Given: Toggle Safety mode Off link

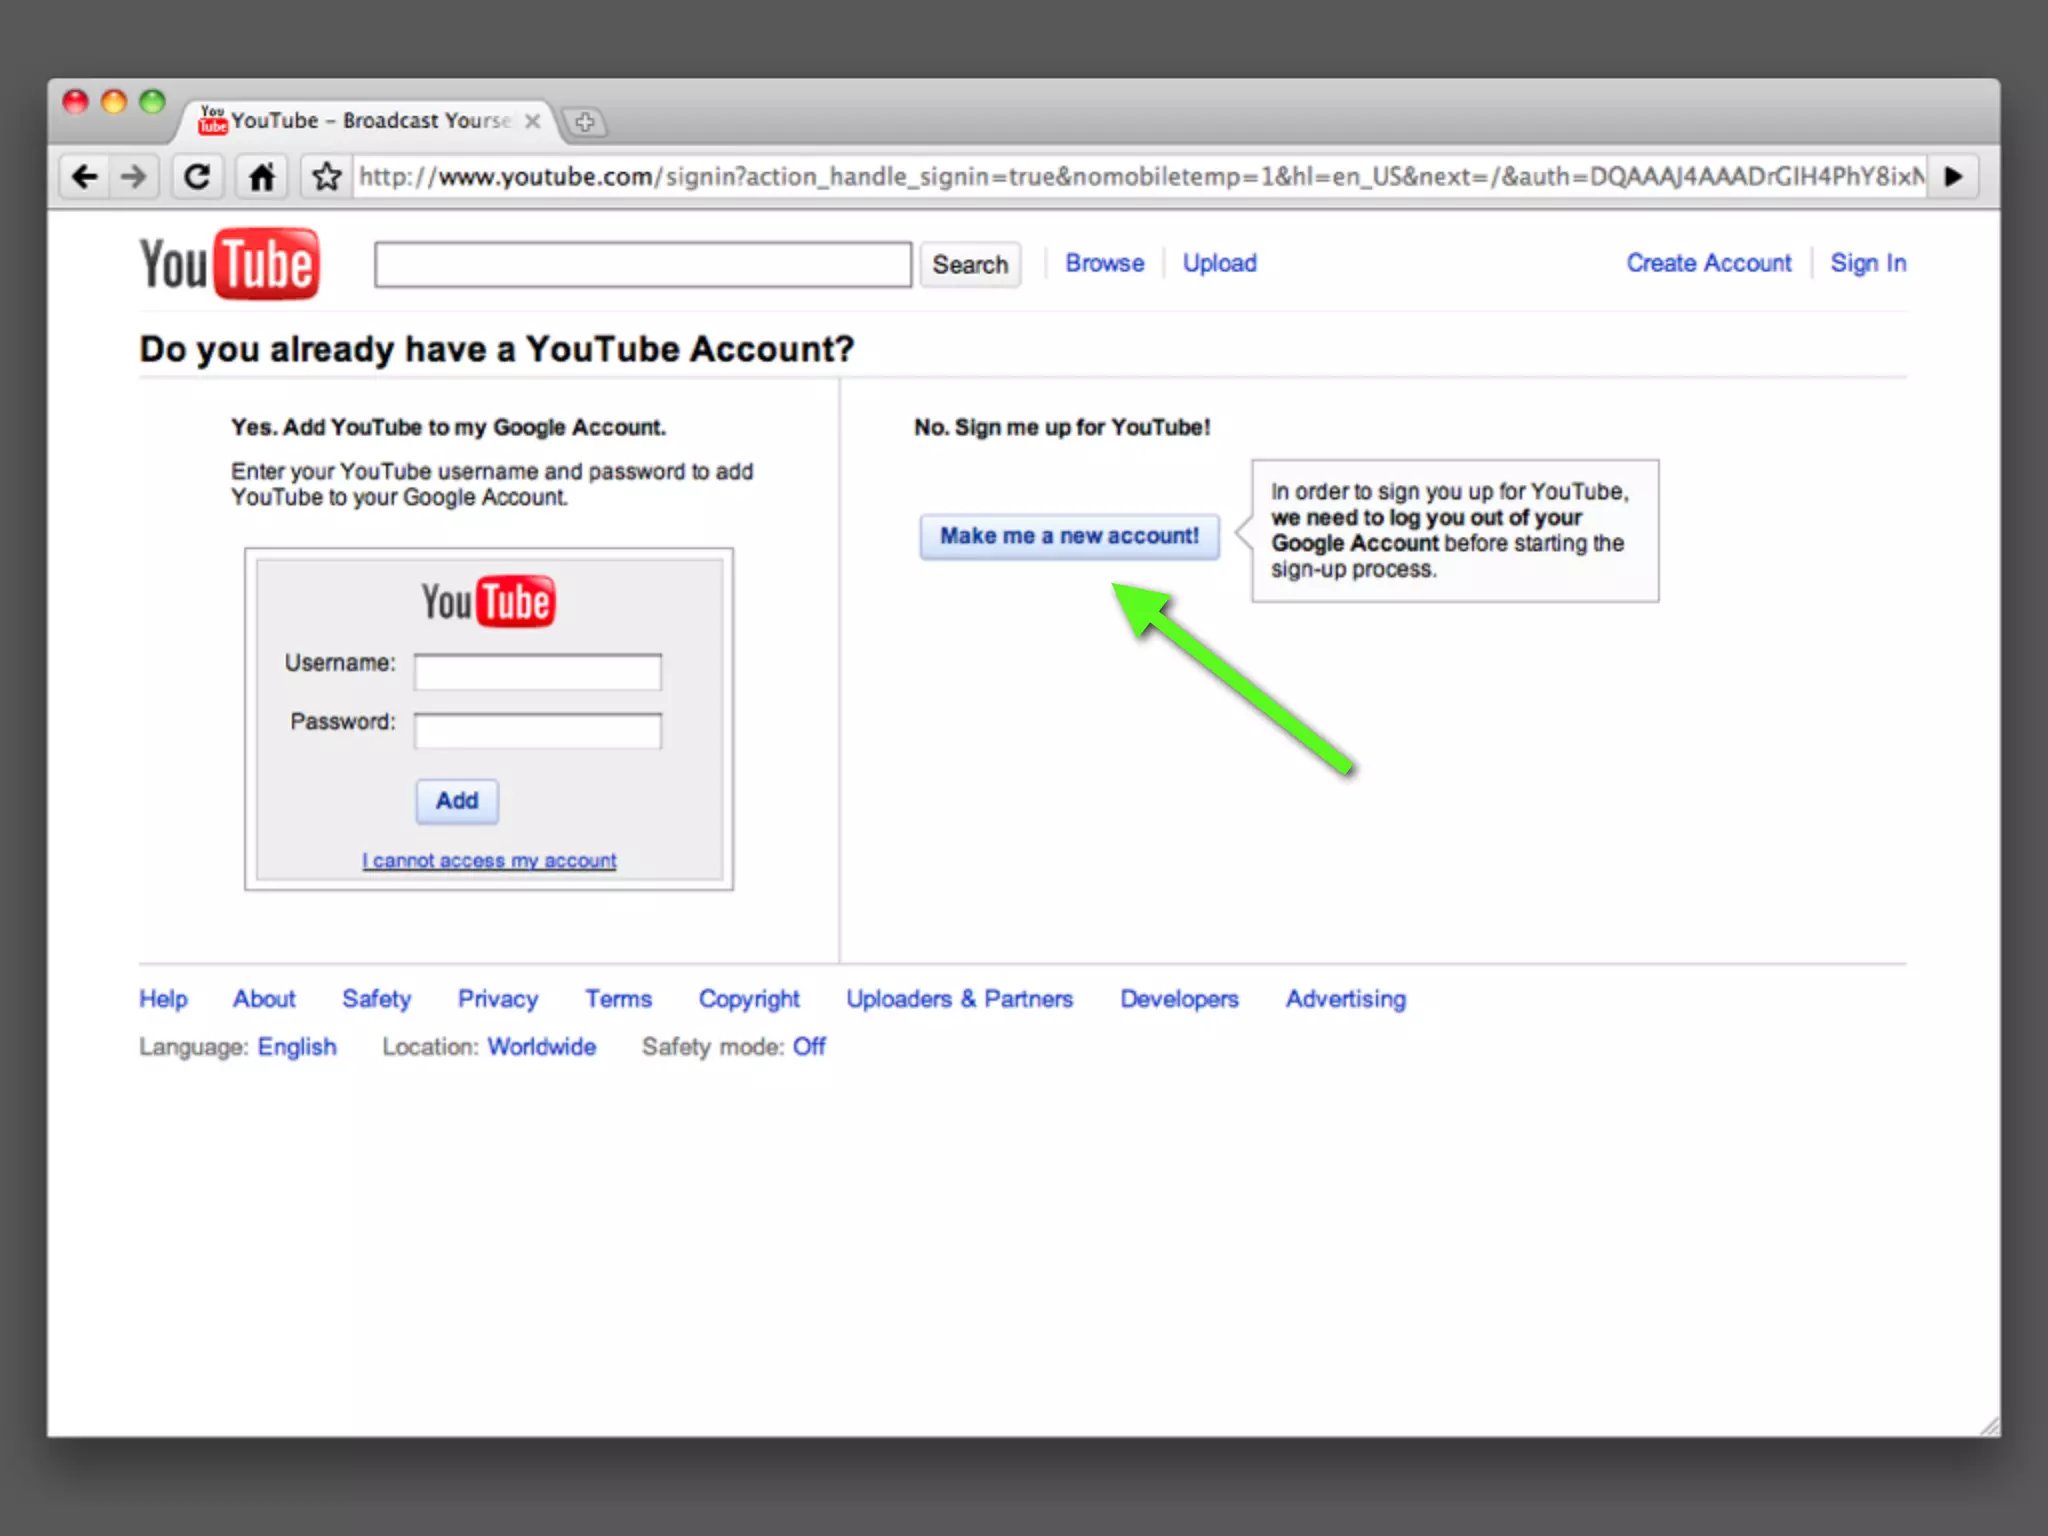Looking at the screenshot, I should pos(809,1046).
